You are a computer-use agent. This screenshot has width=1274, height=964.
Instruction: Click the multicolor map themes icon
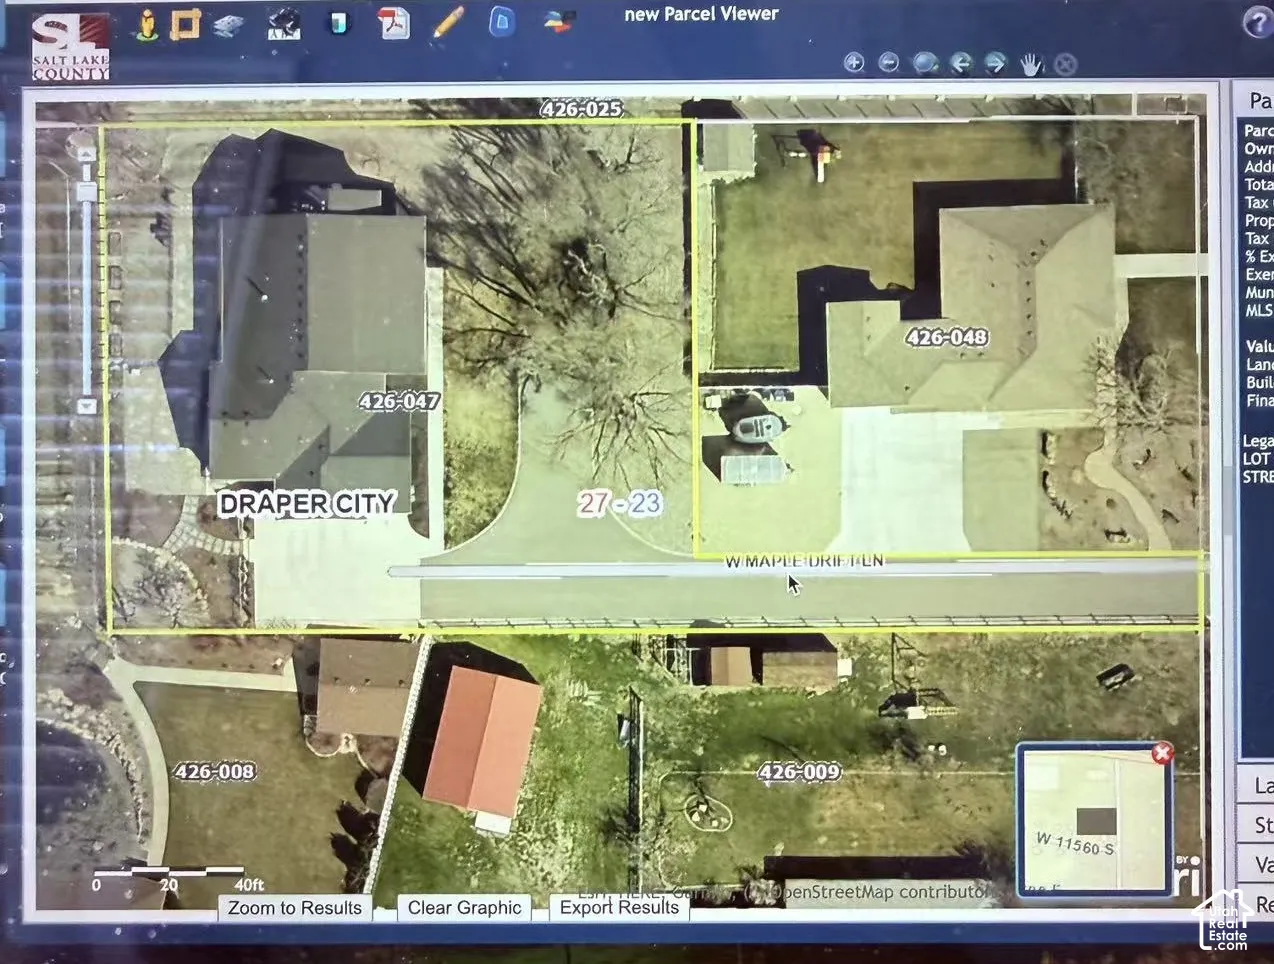pyautogui.click(x=560, y=22)
